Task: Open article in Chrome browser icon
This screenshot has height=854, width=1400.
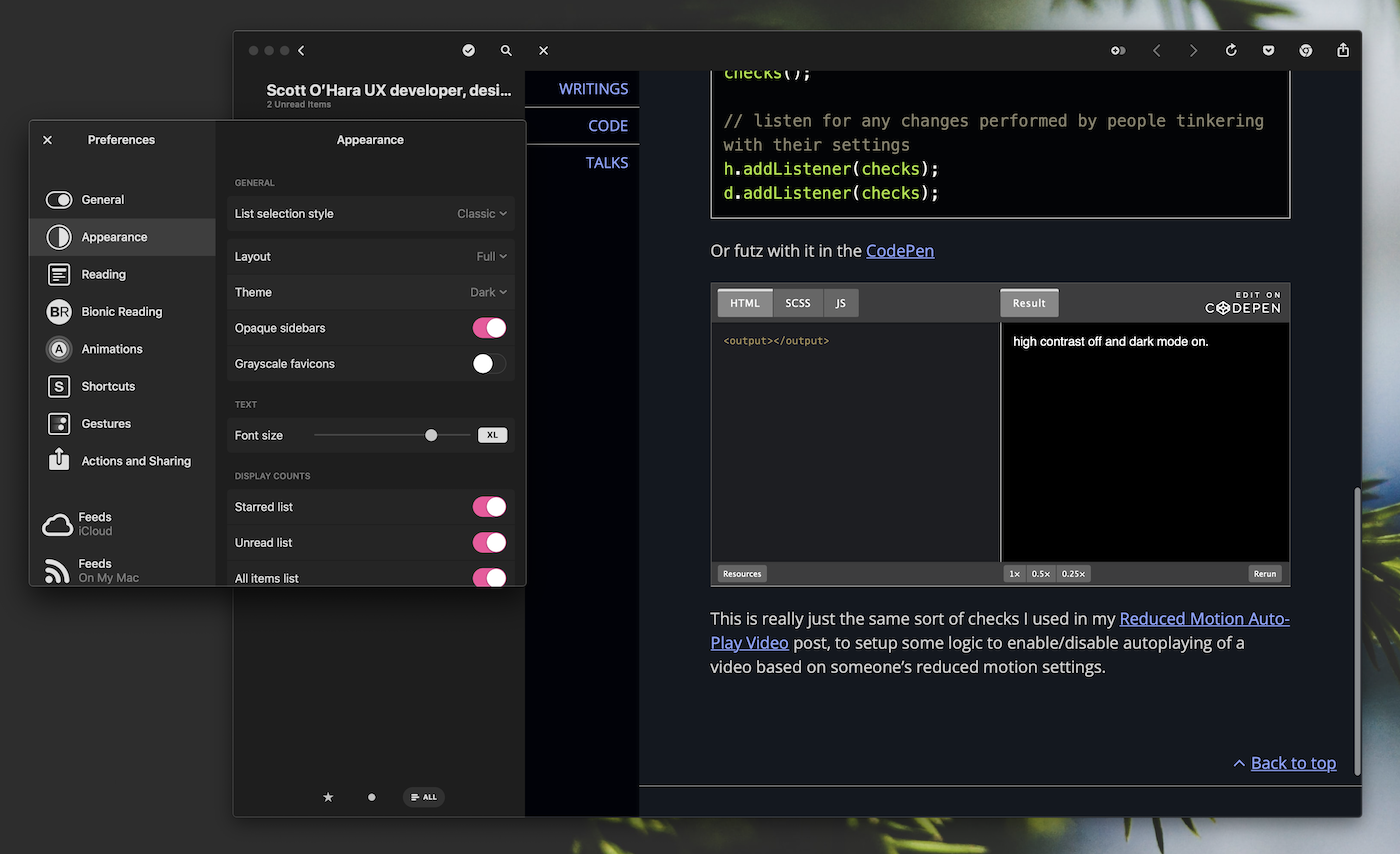Action: [x=1305, y=51]
